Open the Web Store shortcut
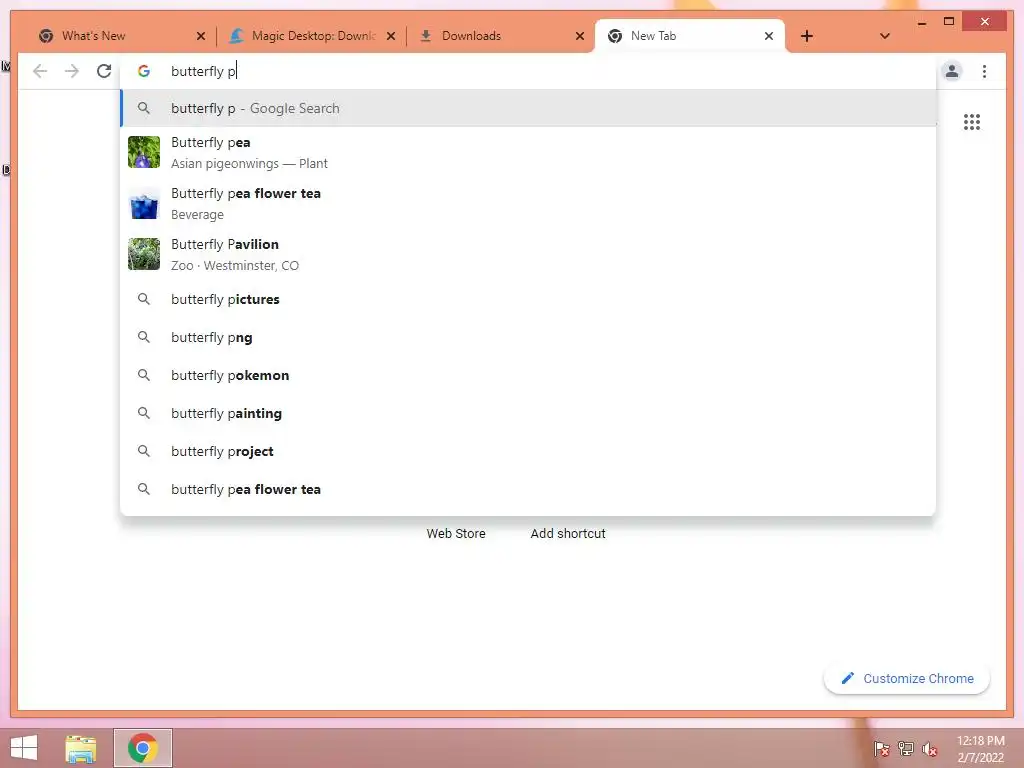Viewport: 1024px width, 768px height. 456,534
